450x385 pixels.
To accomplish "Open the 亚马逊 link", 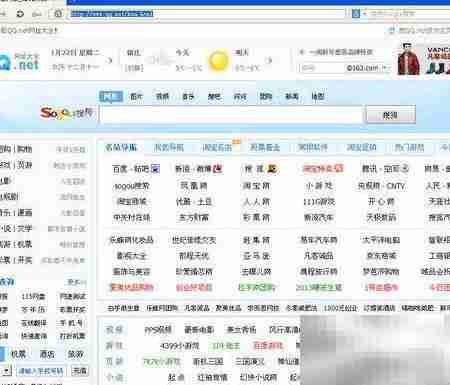I will [x=256, y=256].
